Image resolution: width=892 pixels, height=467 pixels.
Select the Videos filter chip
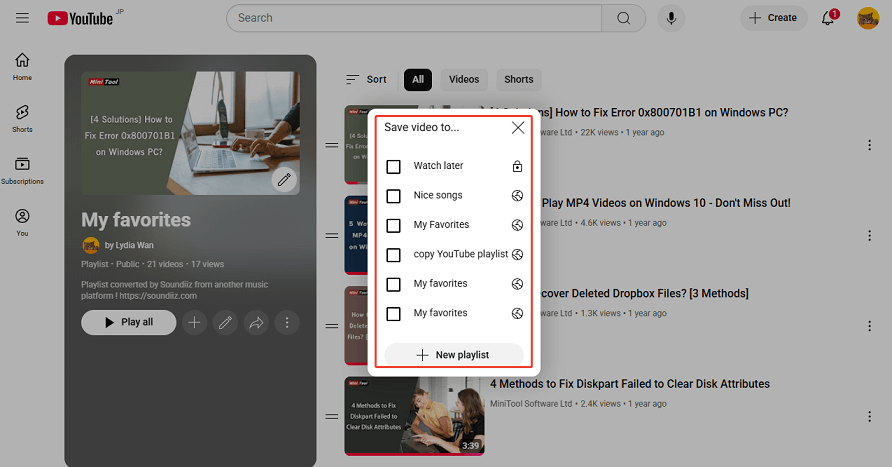(x=464, y=80)
